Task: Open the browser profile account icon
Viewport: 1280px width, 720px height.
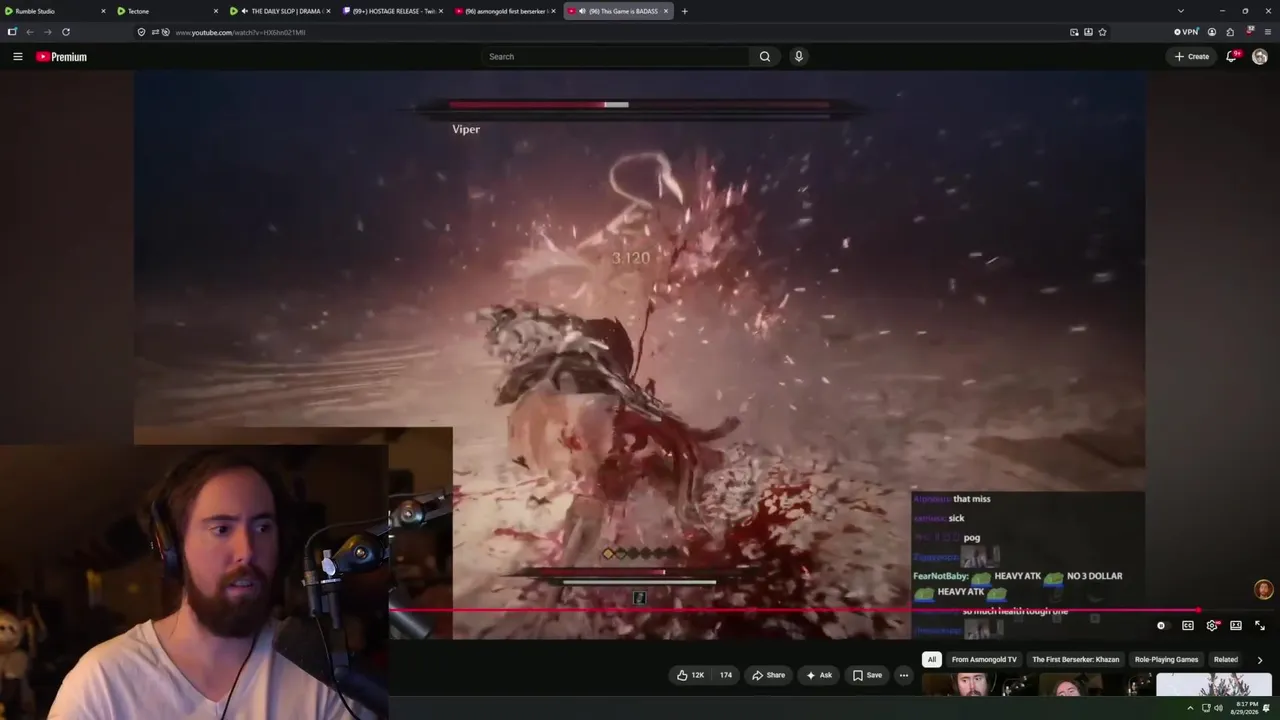Action: tap(1212, 32)
